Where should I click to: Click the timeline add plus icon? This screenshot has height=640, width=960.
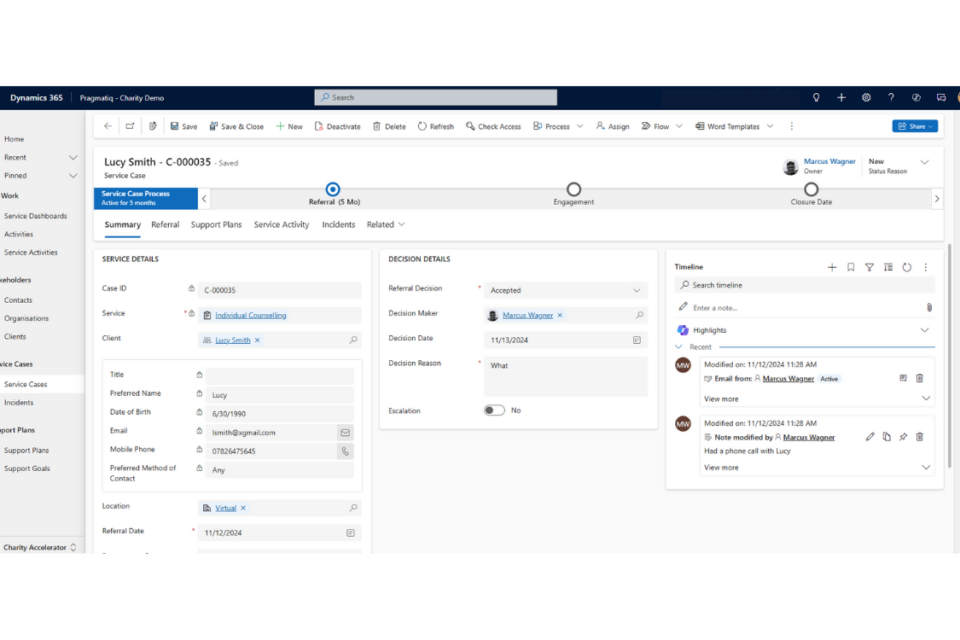(x=832, y=267)
